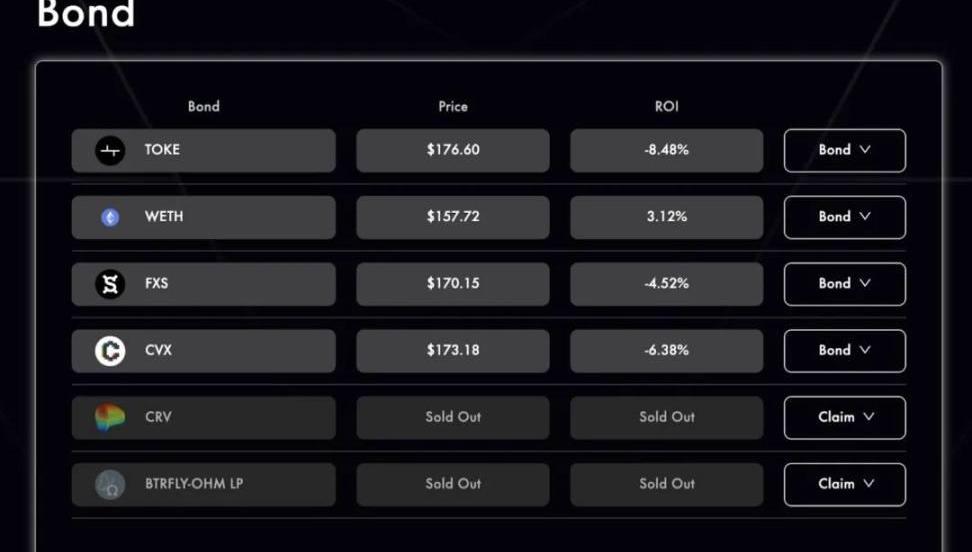Click the TOKE token icon
The width and height of the screenshot is (972, 552).
click(110, 151)
